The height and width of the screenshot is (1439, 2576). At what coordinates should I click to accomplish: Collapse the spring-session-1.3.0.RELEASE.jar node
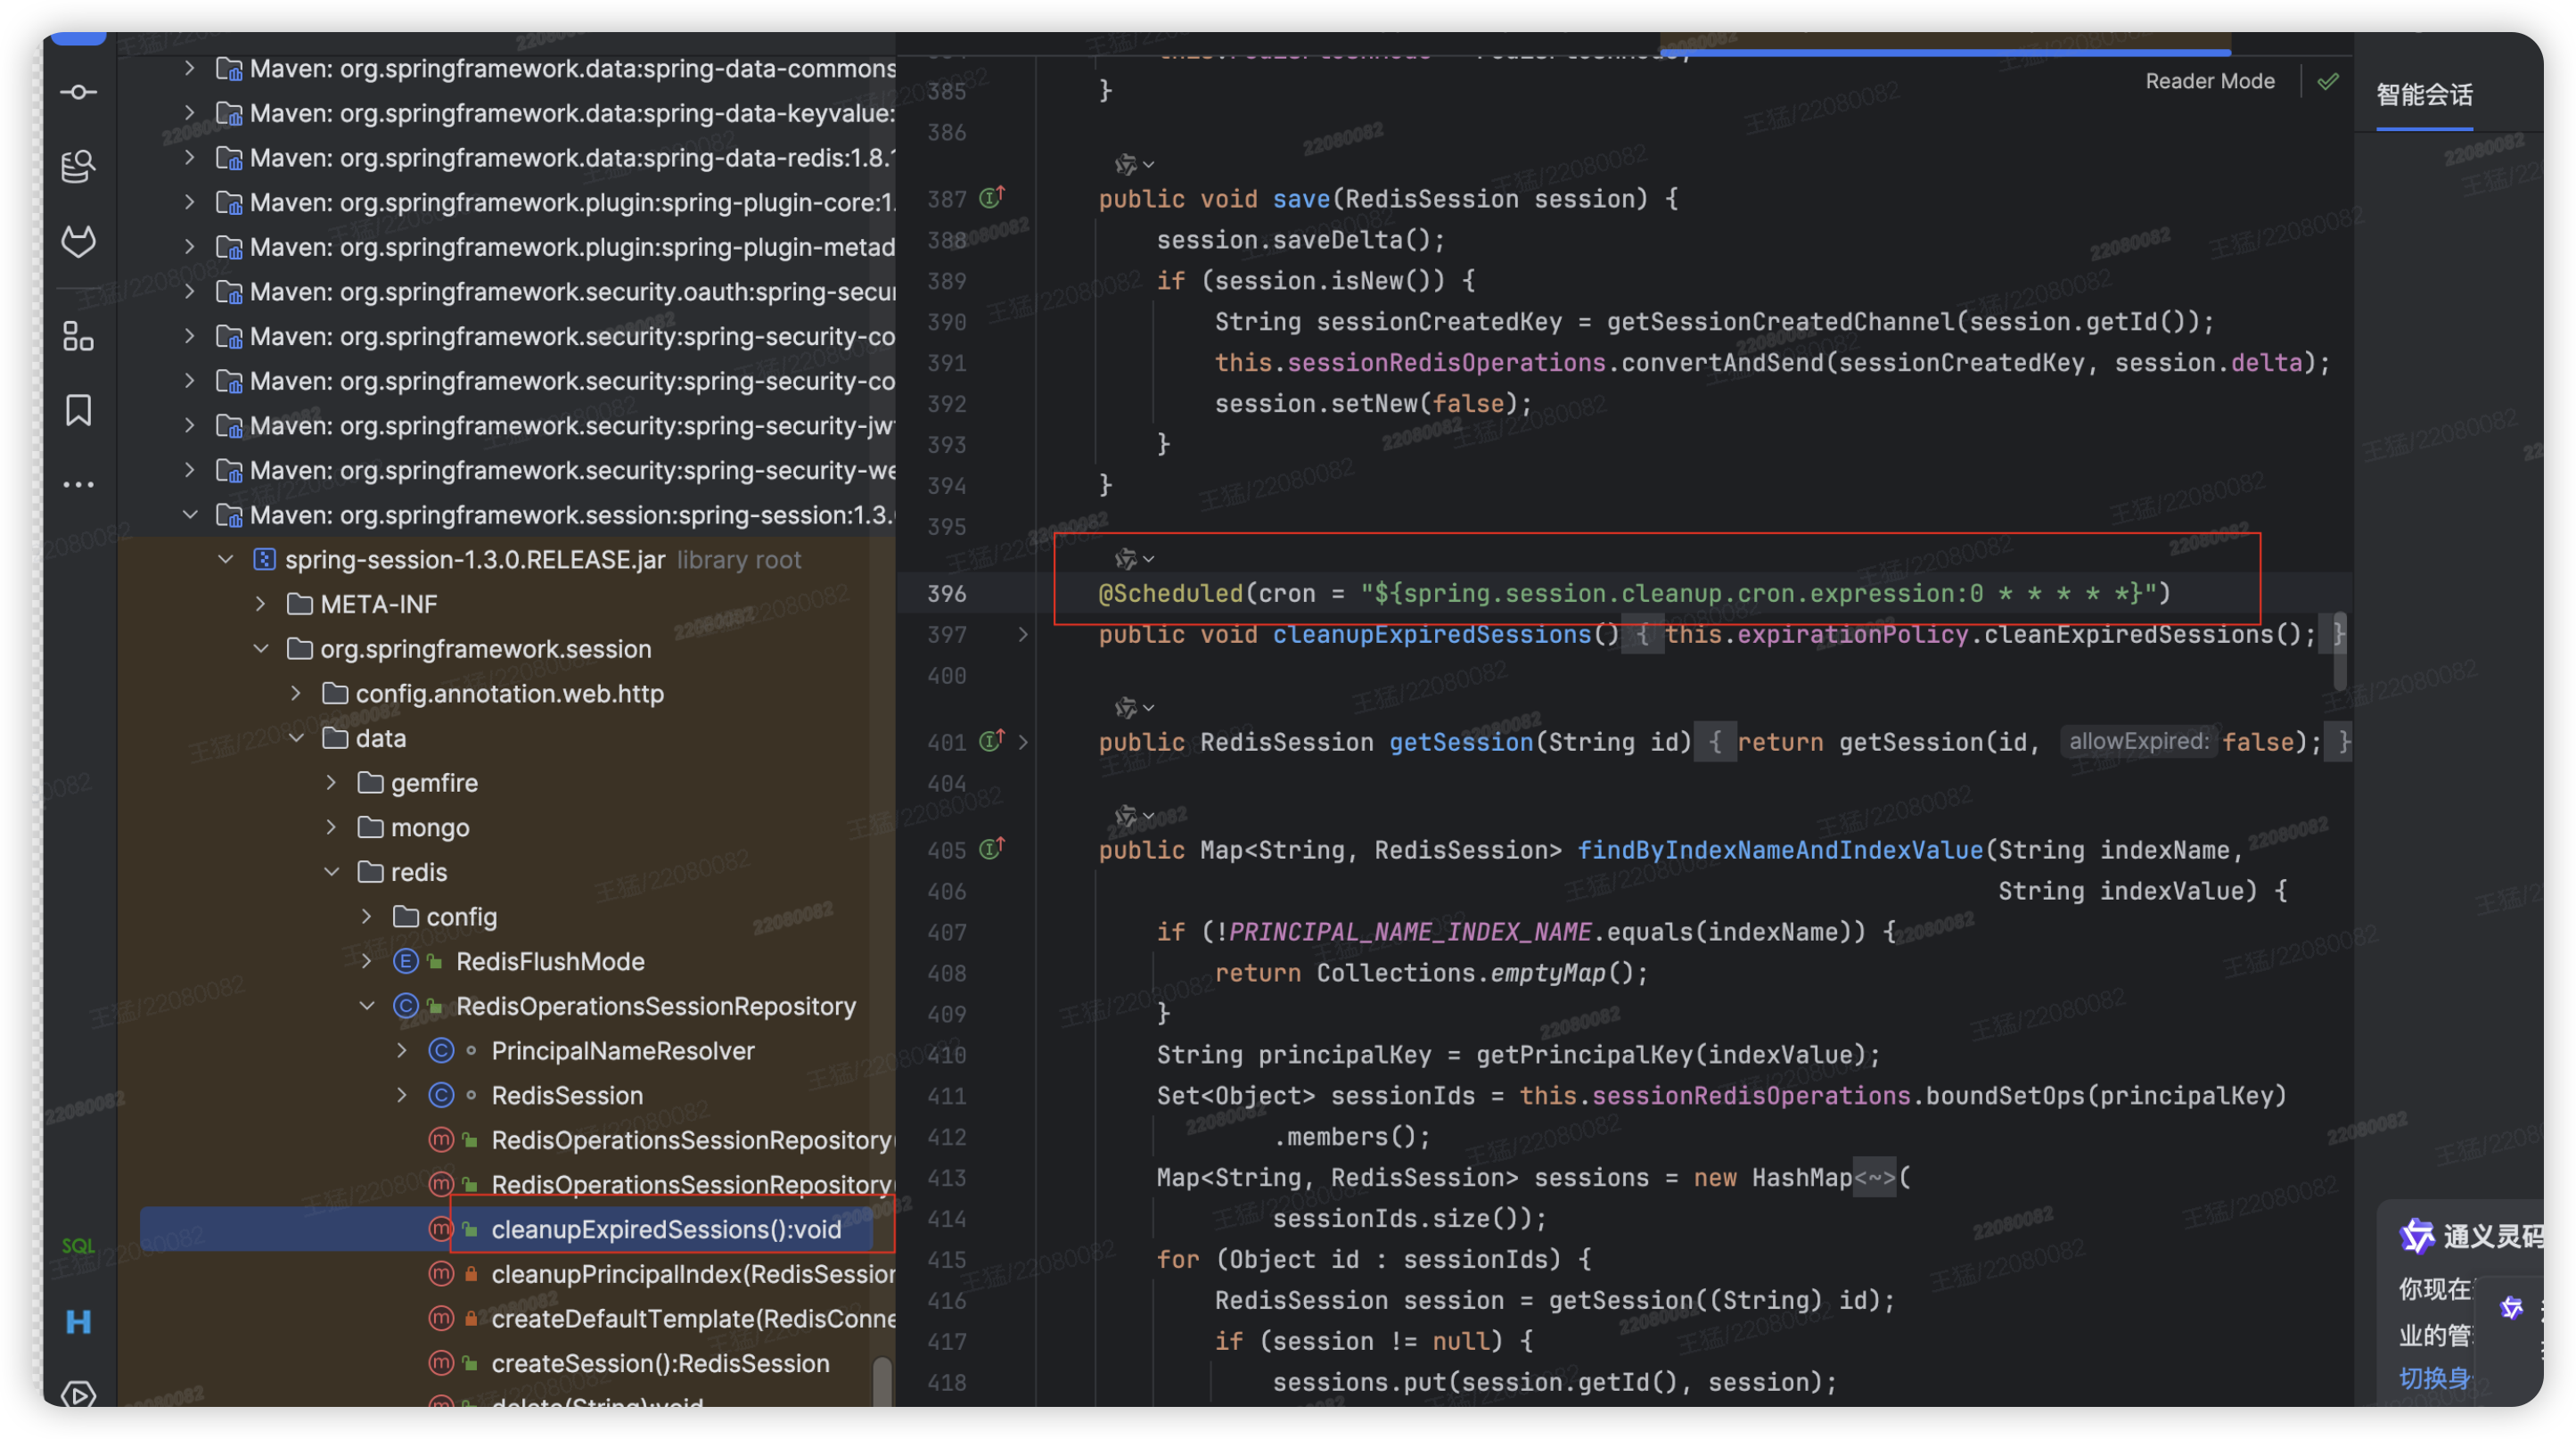(225, 559)
